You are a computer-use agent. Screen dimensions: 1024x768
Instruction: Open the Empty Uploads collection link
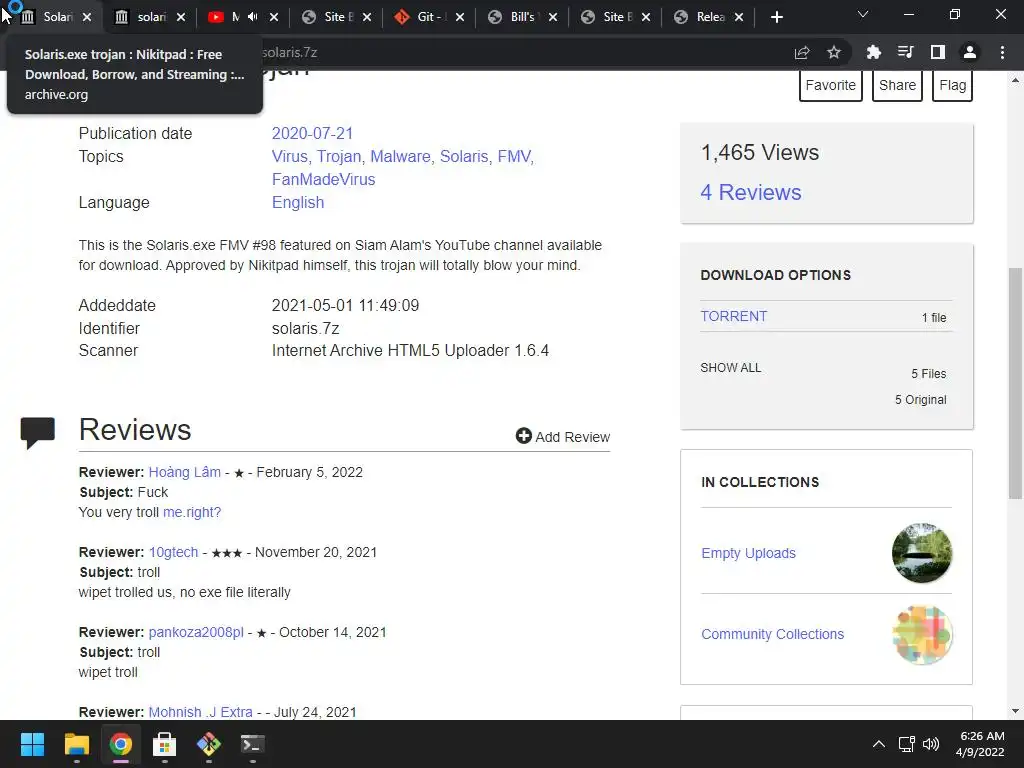tap(748, 553)
